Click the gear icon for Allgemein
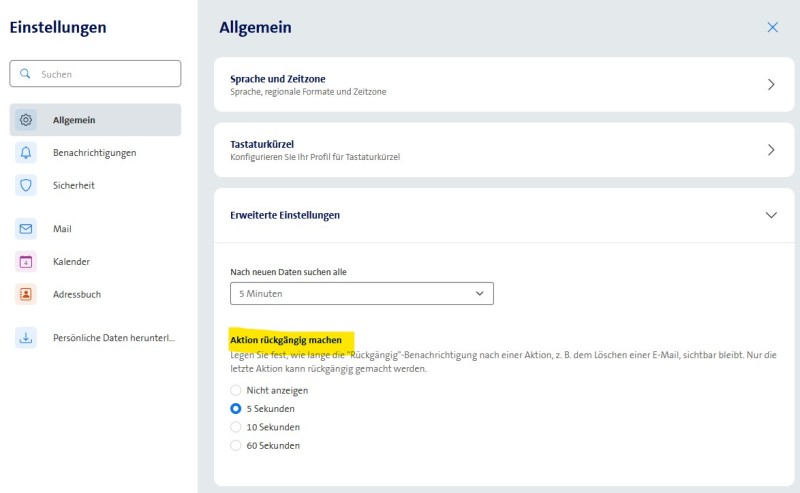This screenshot has height=493, width=800. 26,120
